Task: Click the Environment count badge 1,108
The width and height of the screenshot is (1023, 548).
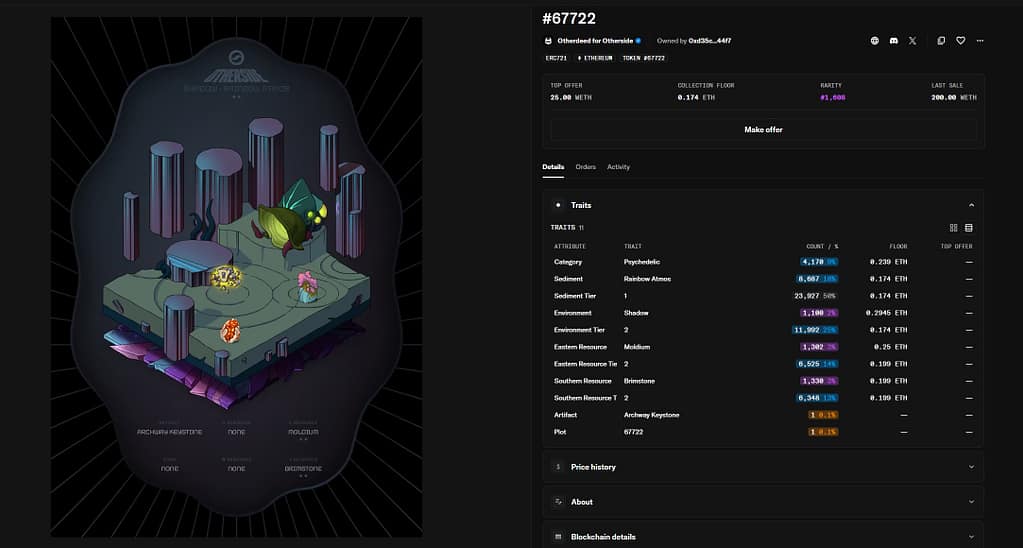Action: click(x=819, y=312)
